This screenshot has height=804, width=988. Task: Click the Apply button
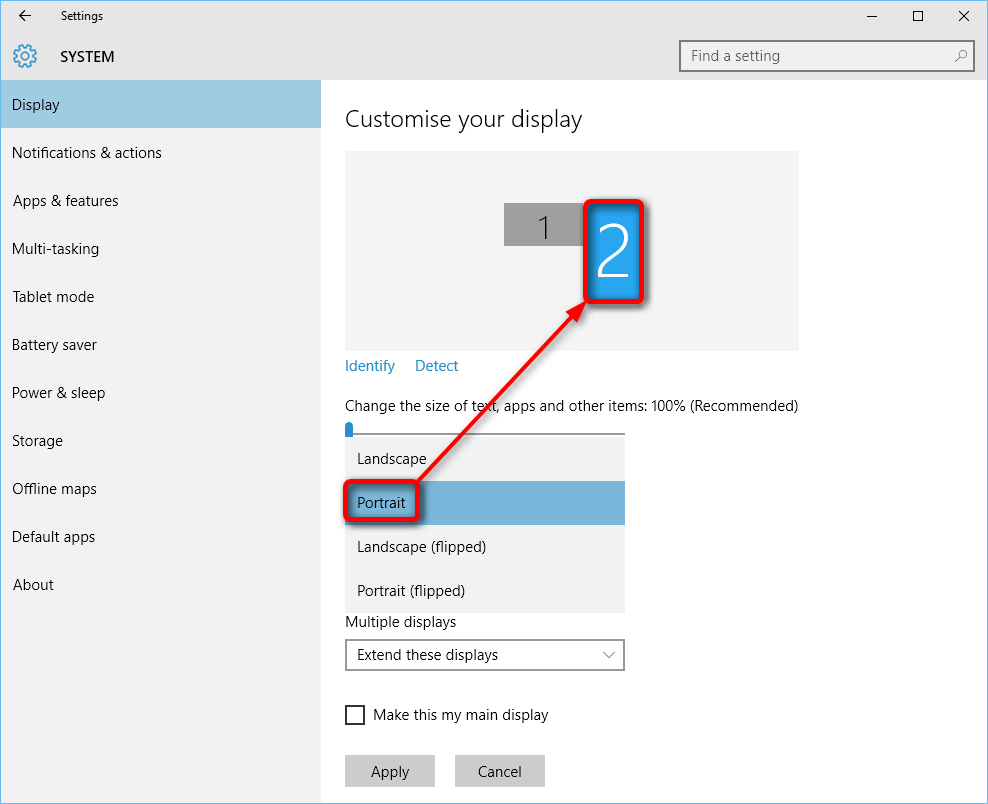click(x=390, y=771)
